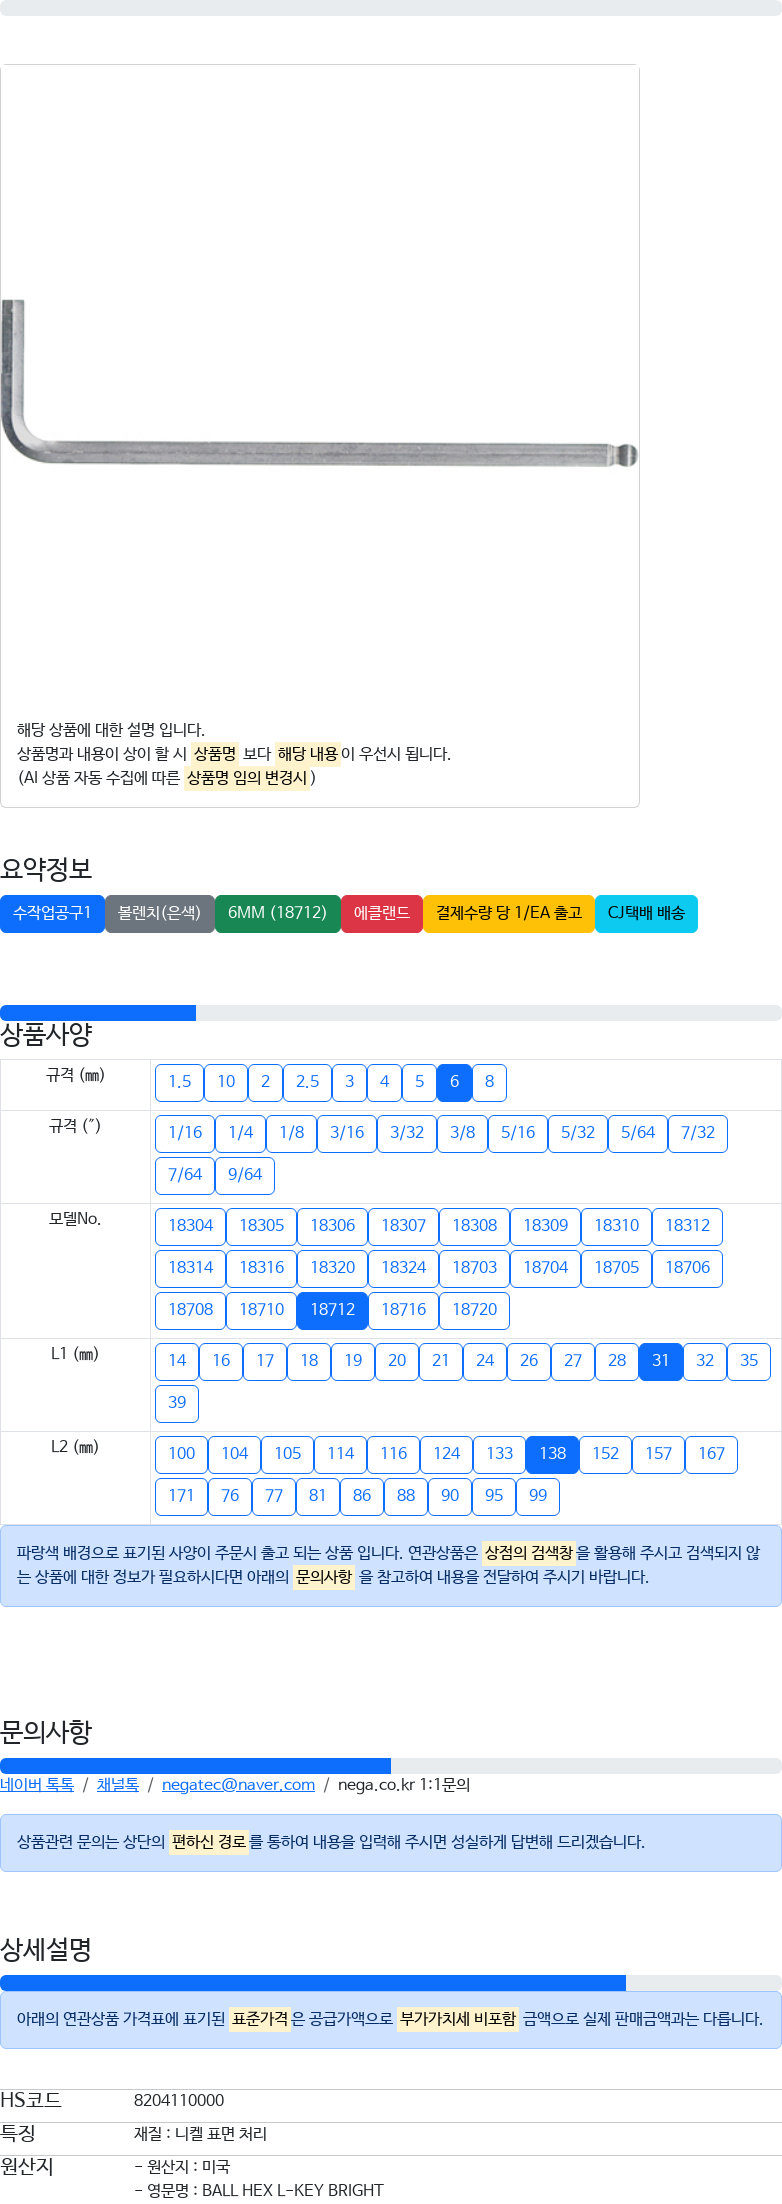Open the 채널톡 chat link

coord(118,1785)
